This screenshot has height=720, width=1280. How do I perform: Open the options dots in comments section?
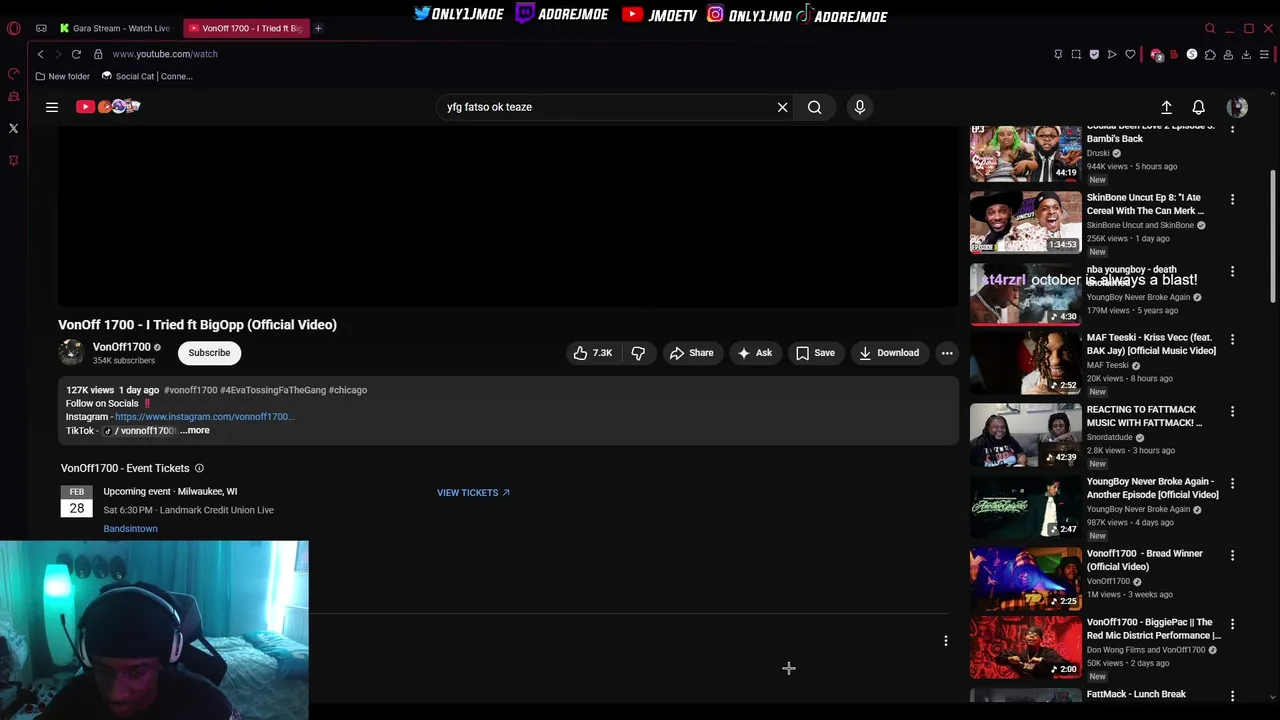[x=945, y=641]
